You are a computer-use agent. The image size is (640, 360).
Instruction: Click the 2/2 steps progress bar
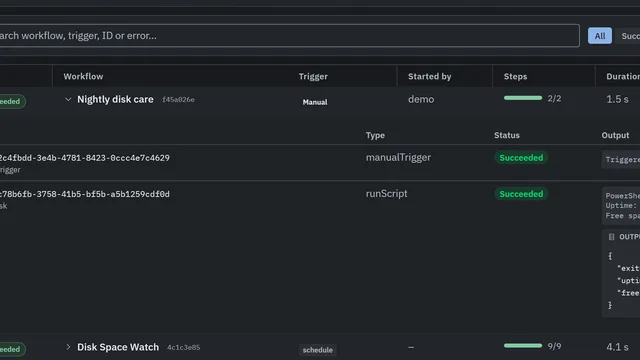coord(523,98)
